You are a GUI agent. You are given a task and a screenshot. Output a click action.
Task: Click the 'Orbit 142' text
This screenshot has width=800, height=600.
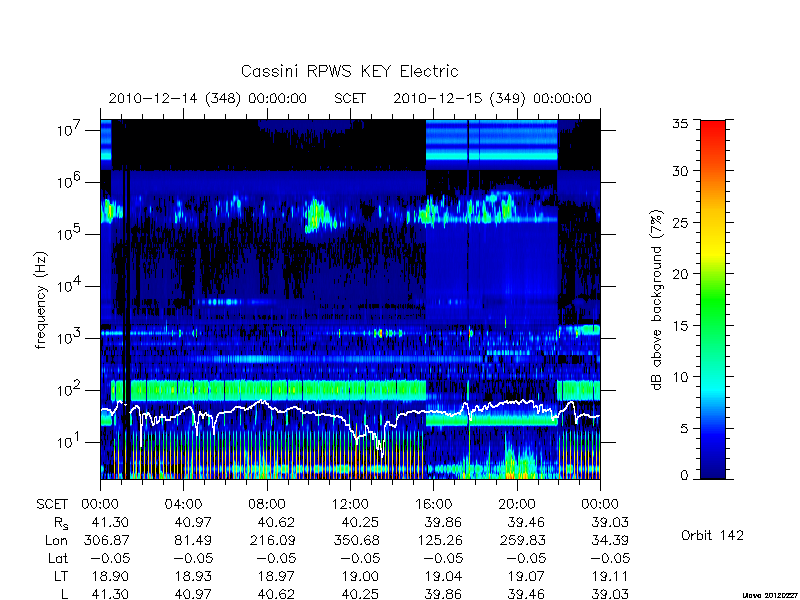(712, 535)
